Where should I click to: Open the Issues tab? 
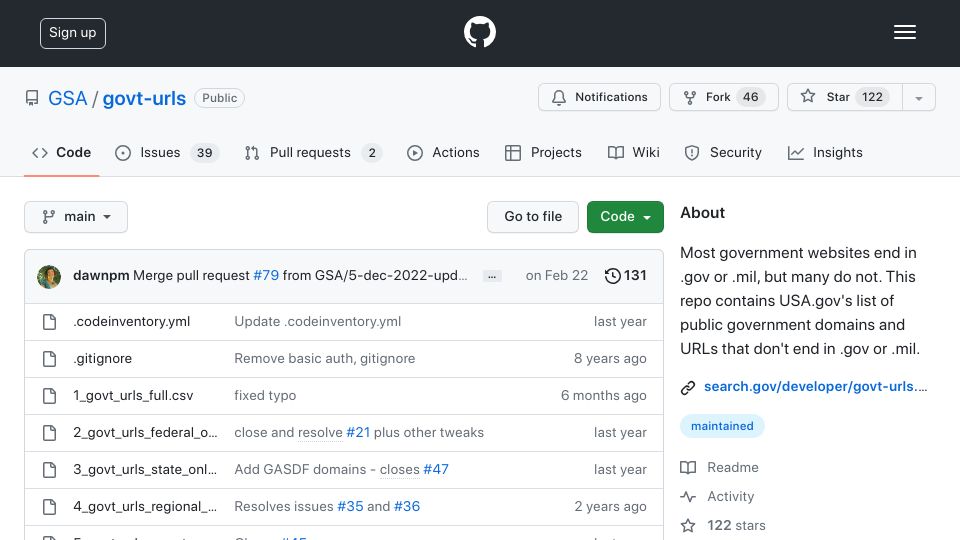167,153
